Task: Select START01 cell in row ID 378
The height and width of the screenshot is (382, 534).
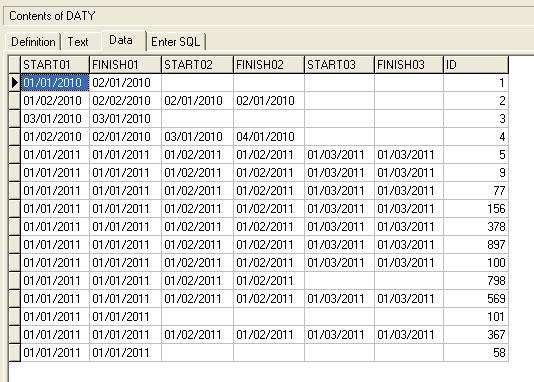Action: (55, 227)
